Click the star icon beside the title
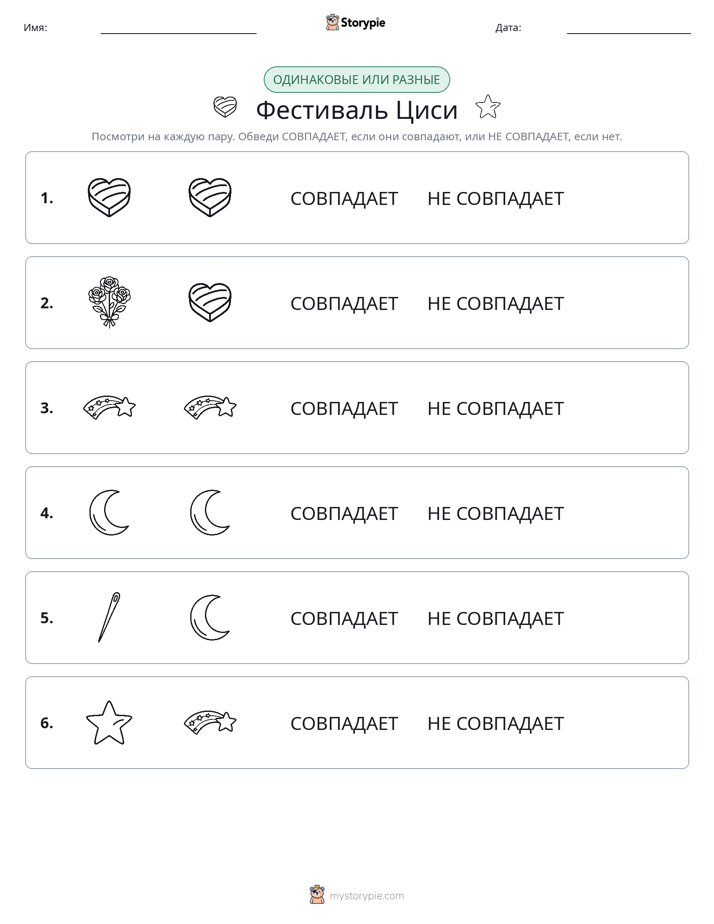Image resolution: width=714 pixels, height=924 pixels. (488, 107)
